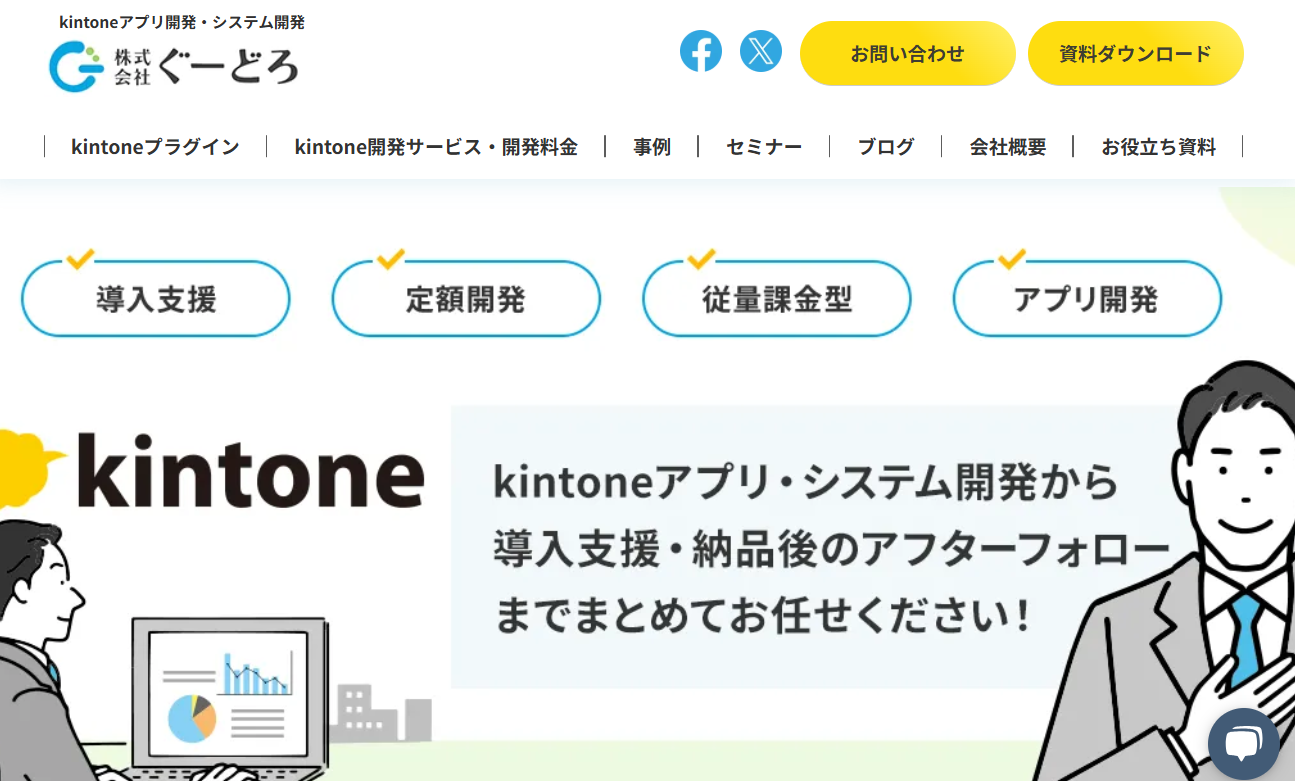Select the 導入支援 pill button
1295x781 pixels.
(156, 298)
